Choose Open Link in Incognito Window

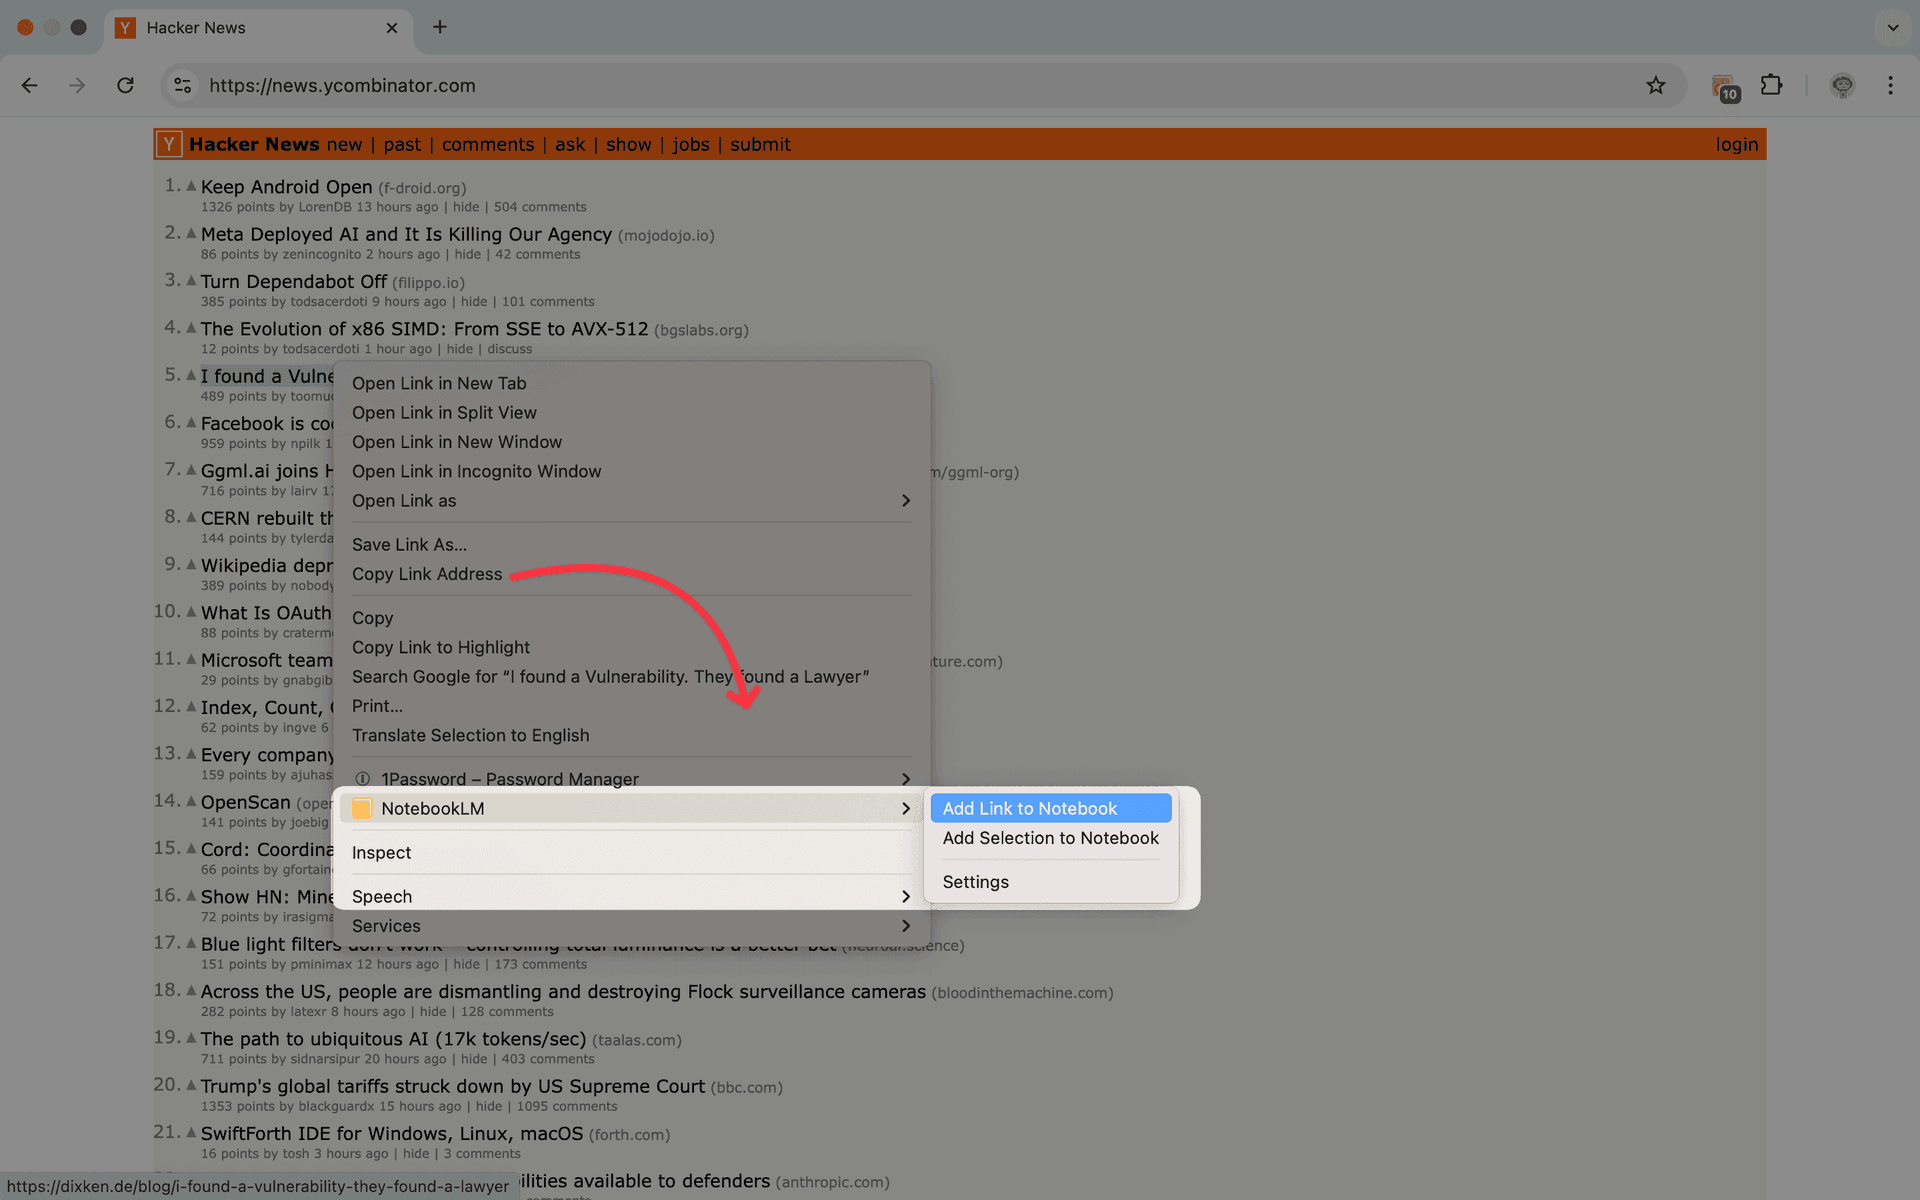tap(477, 471)
